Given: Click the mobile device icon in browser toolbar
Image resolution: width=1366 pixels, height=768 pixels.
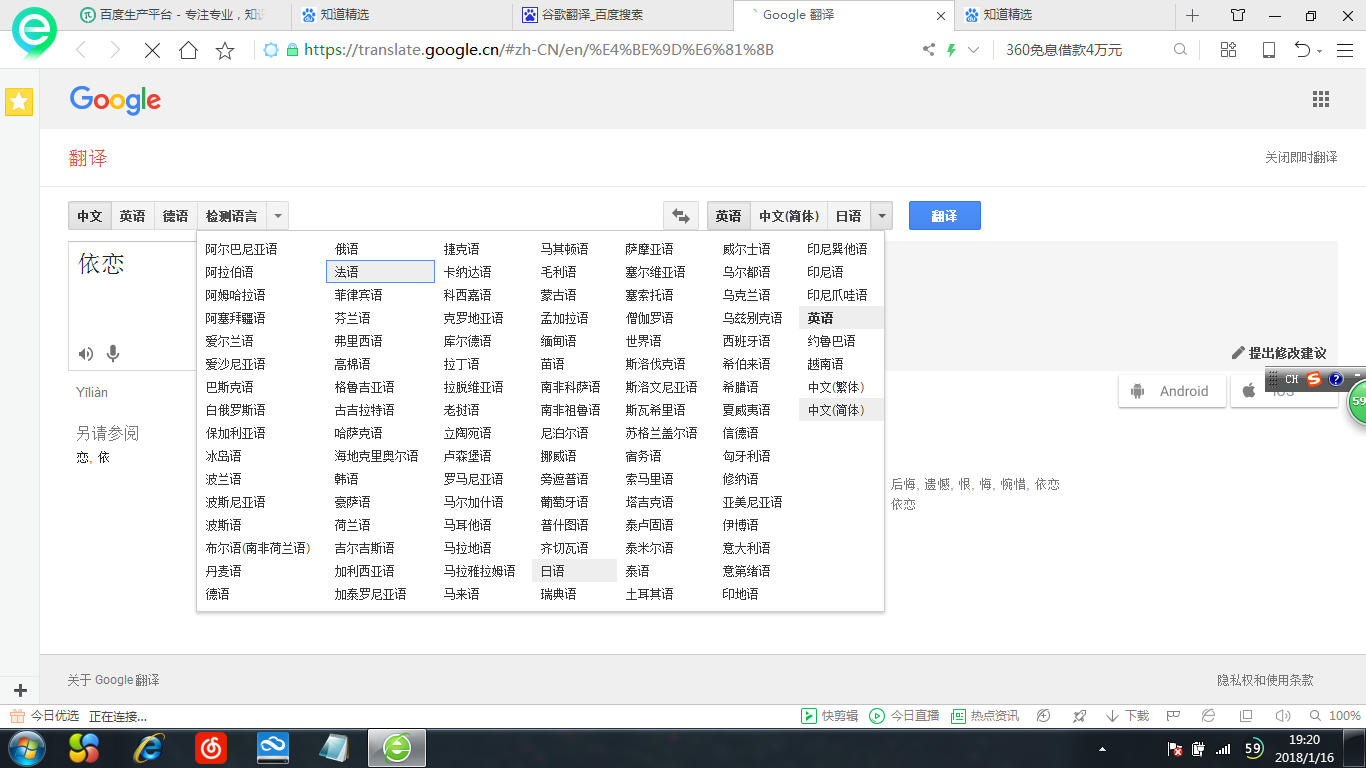Looking at the screenshot, I should [x=1268, y=50].
